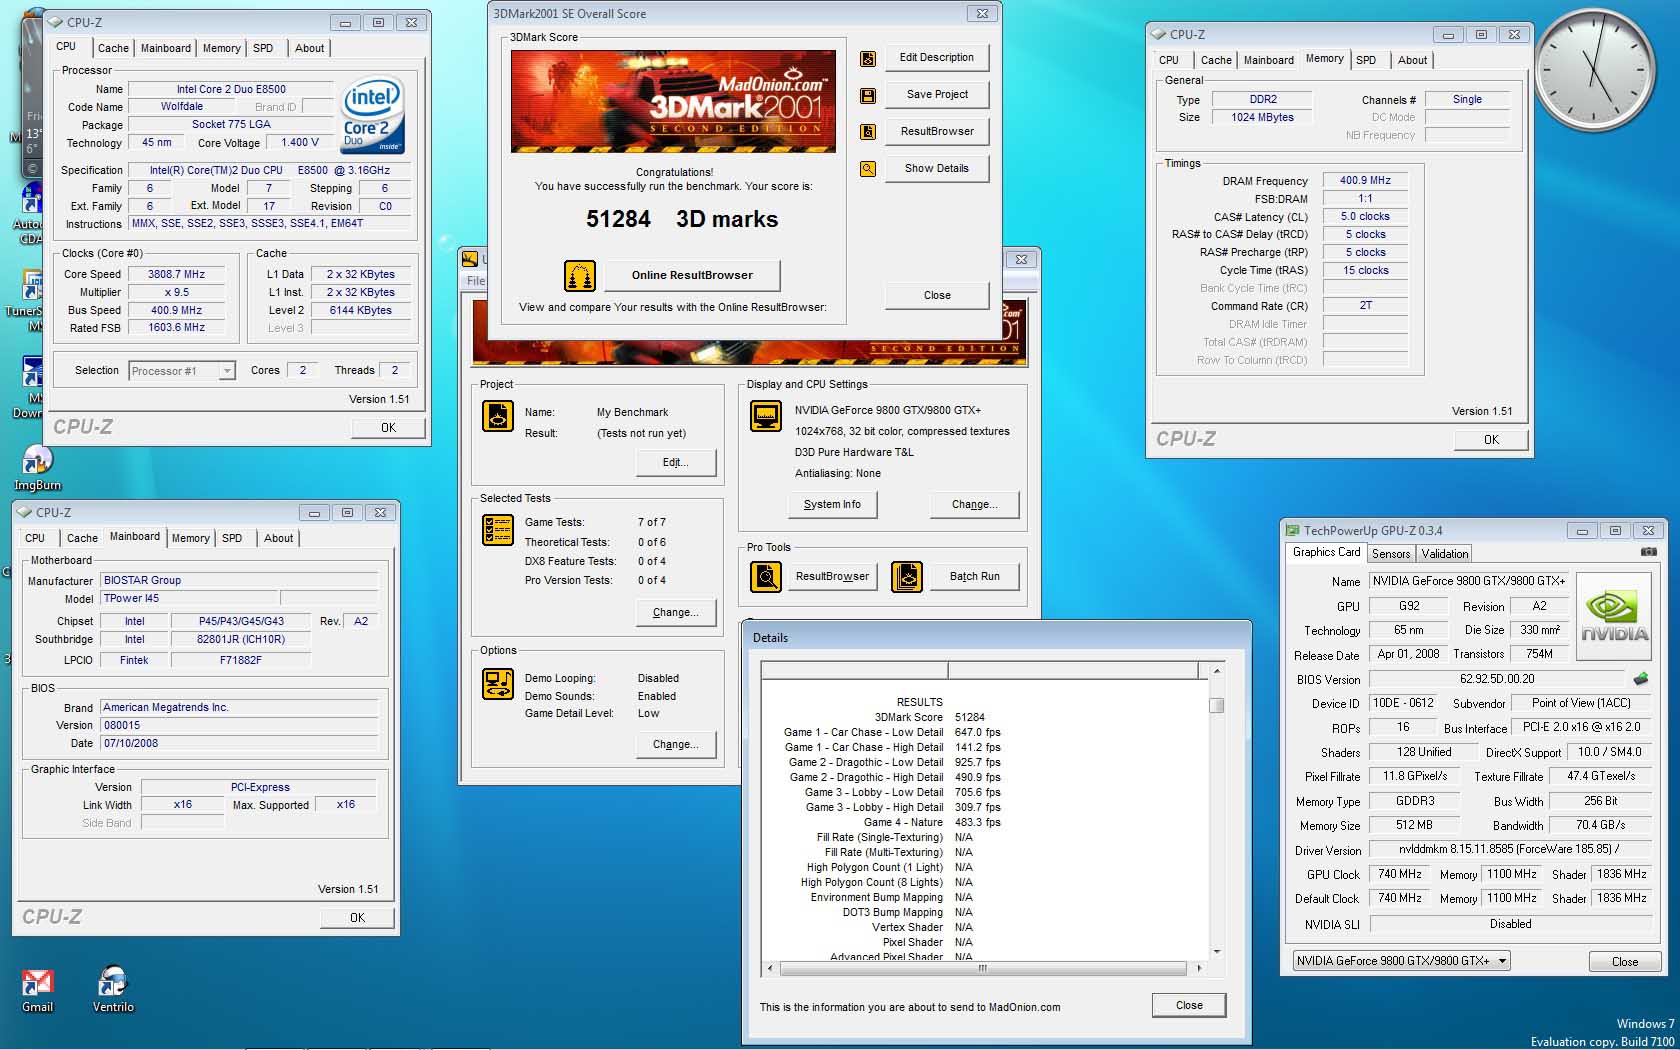
Task: Click the DRAM Frequency value 400.9 MHz
Action: [x=1365, y=181]
